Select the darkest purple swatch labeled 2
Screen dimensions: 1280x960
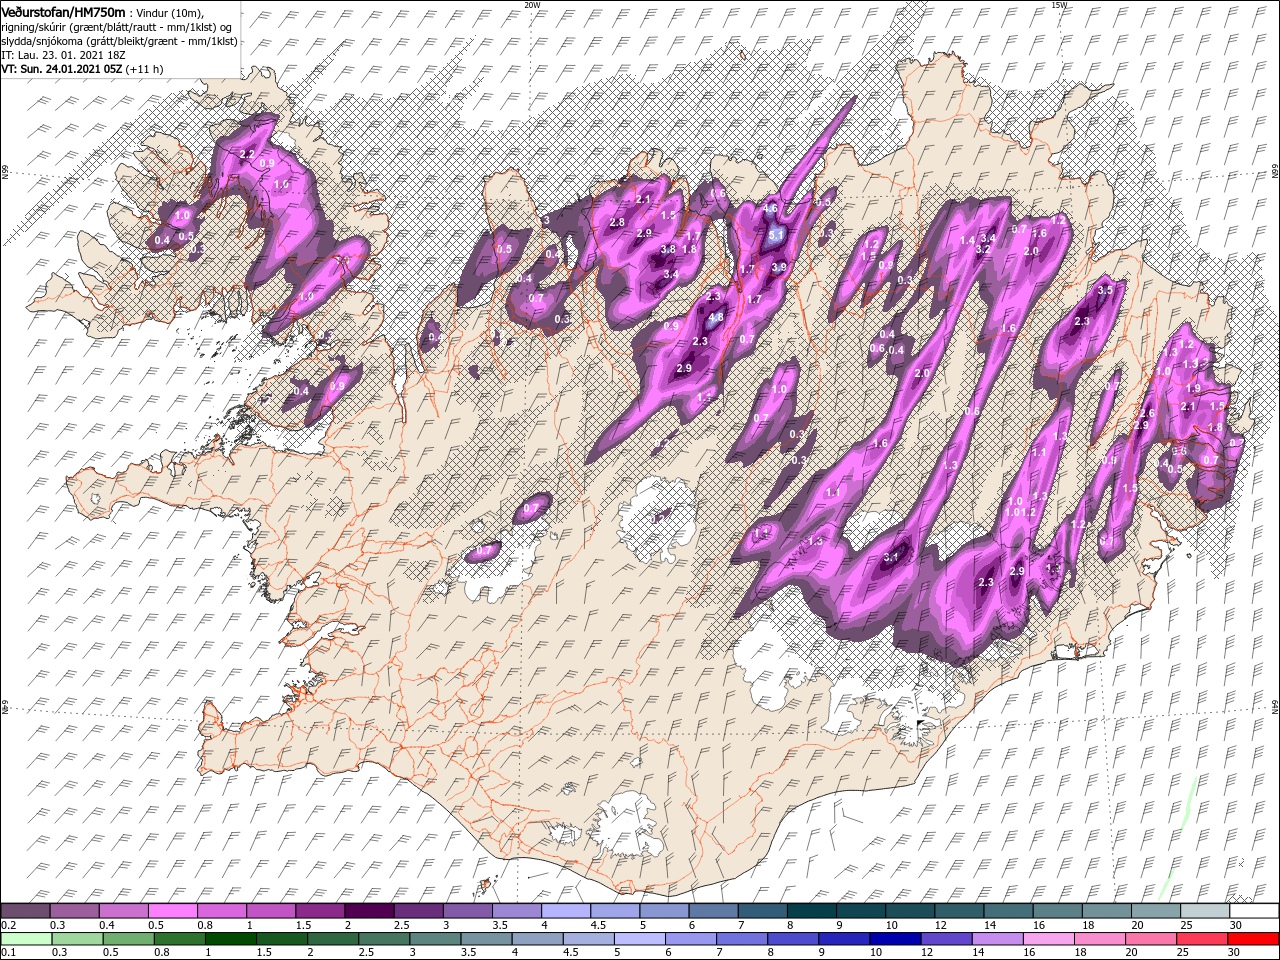pos(369,911)
